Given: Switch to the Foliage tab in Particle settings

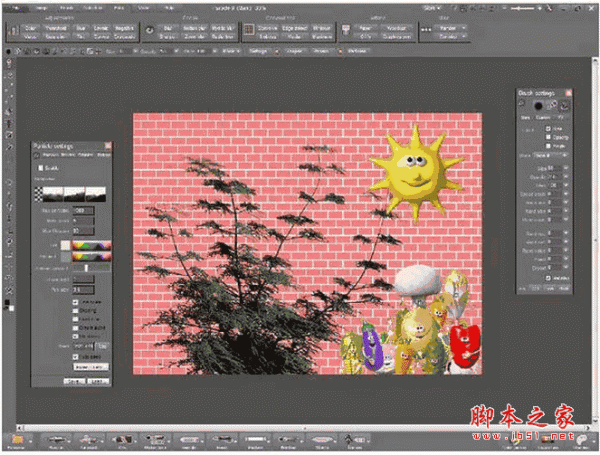Looking at the screenshot, I should pos(85,155).
